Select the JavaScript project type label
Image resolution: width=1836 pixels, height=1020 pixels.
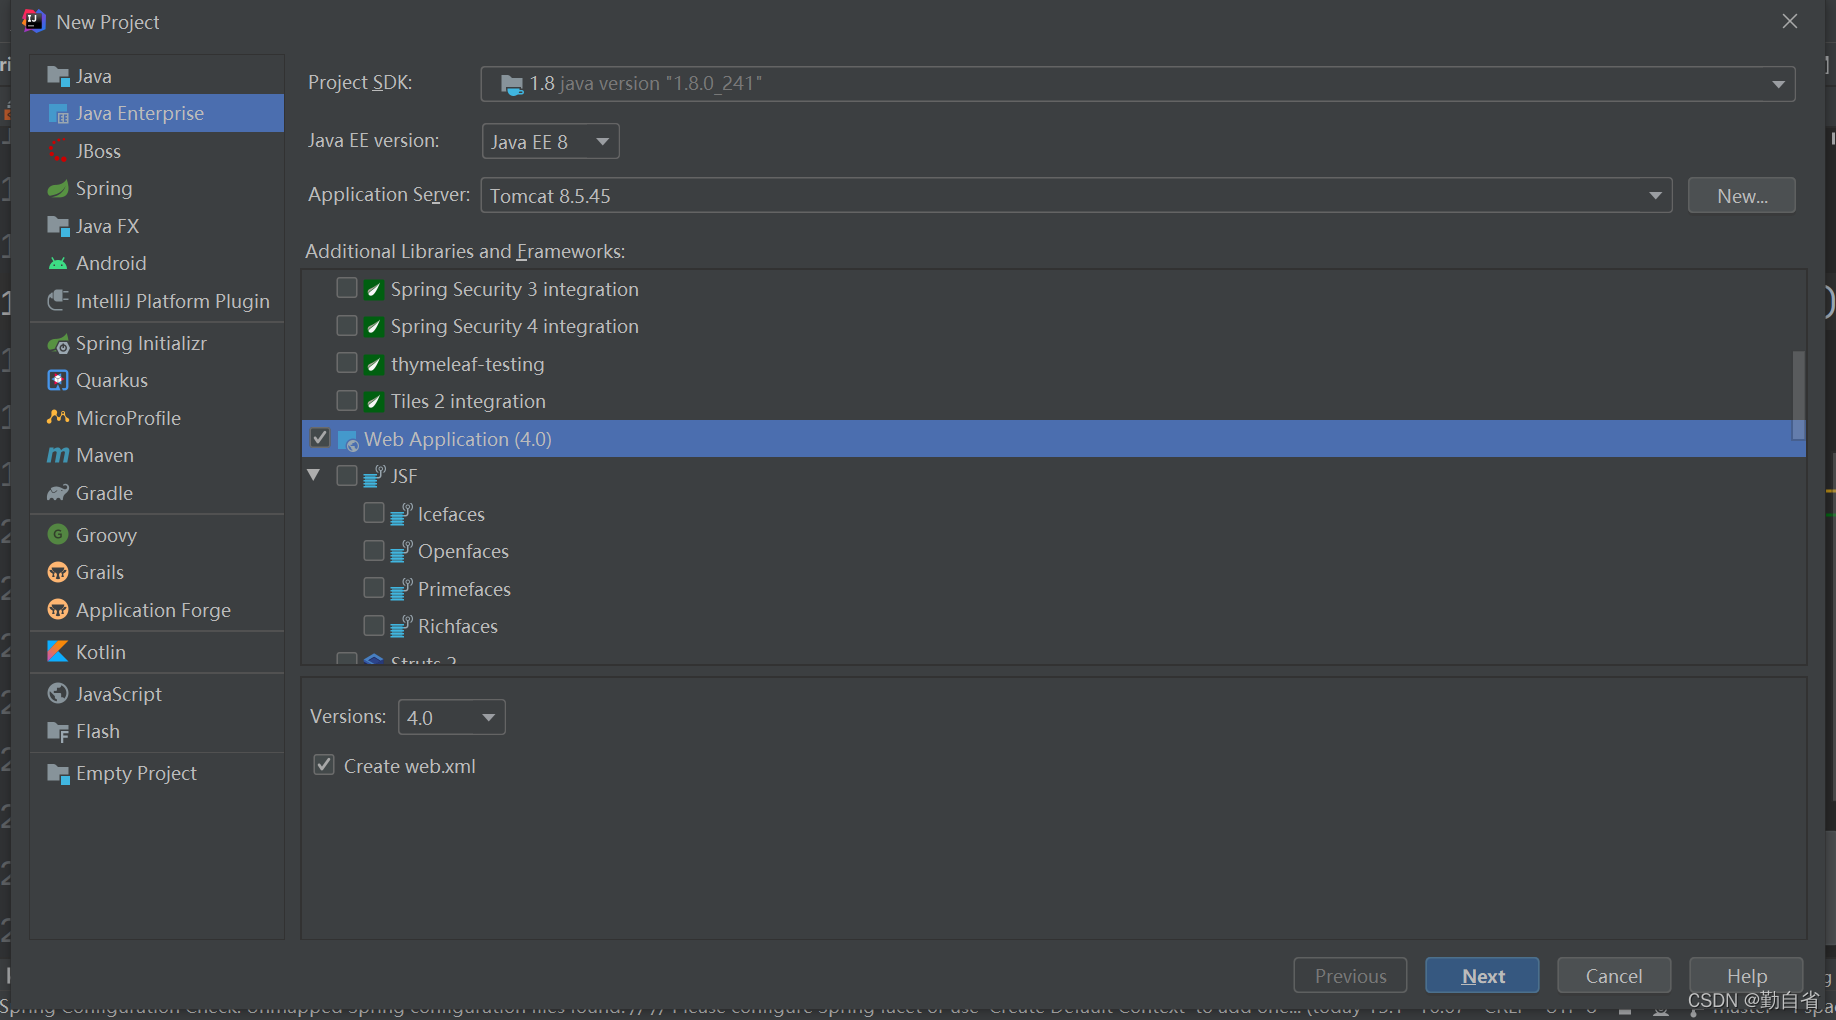[119, 694]
